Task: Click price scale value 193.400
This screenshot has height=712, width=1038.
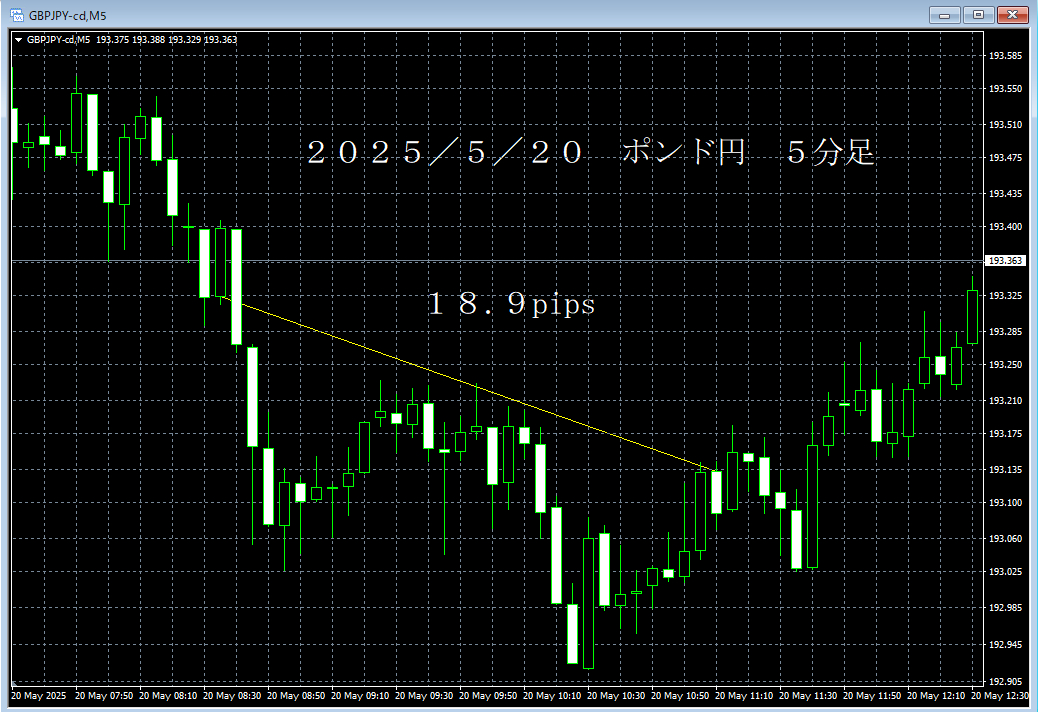Action: (x=1005, y=226)
